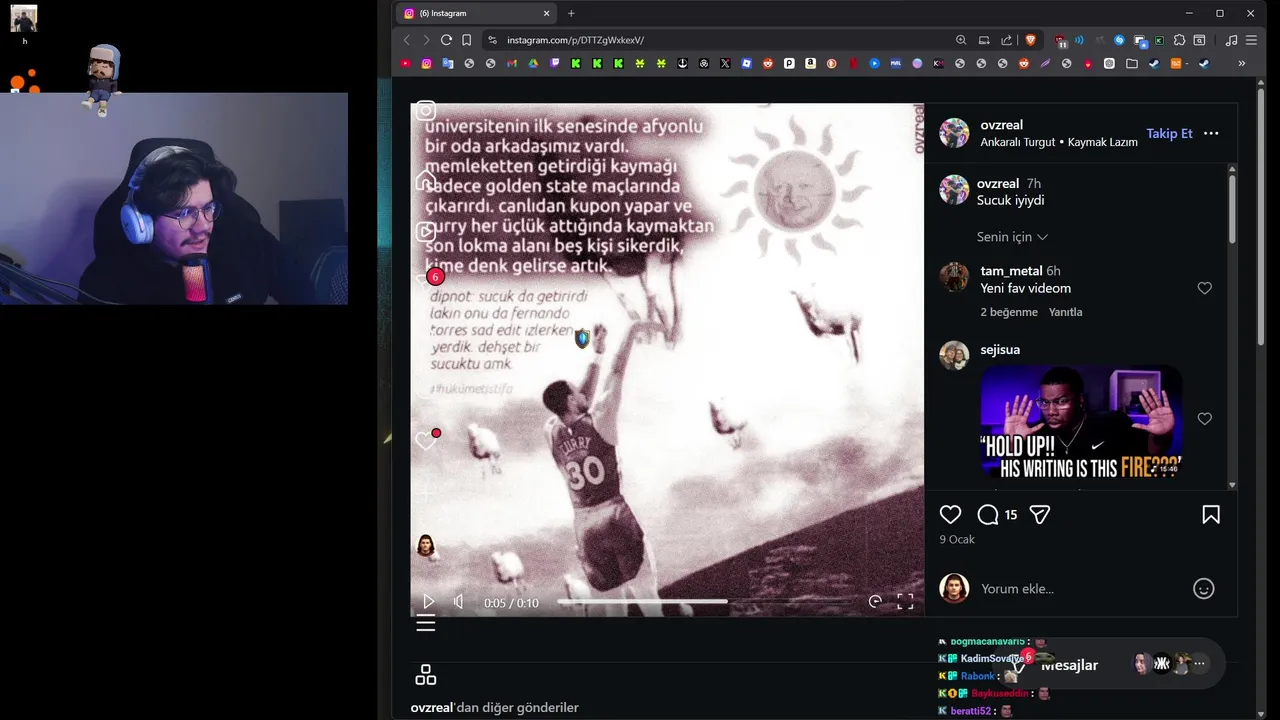
Task: Go forward in the browser
Action: coord(426,40)
